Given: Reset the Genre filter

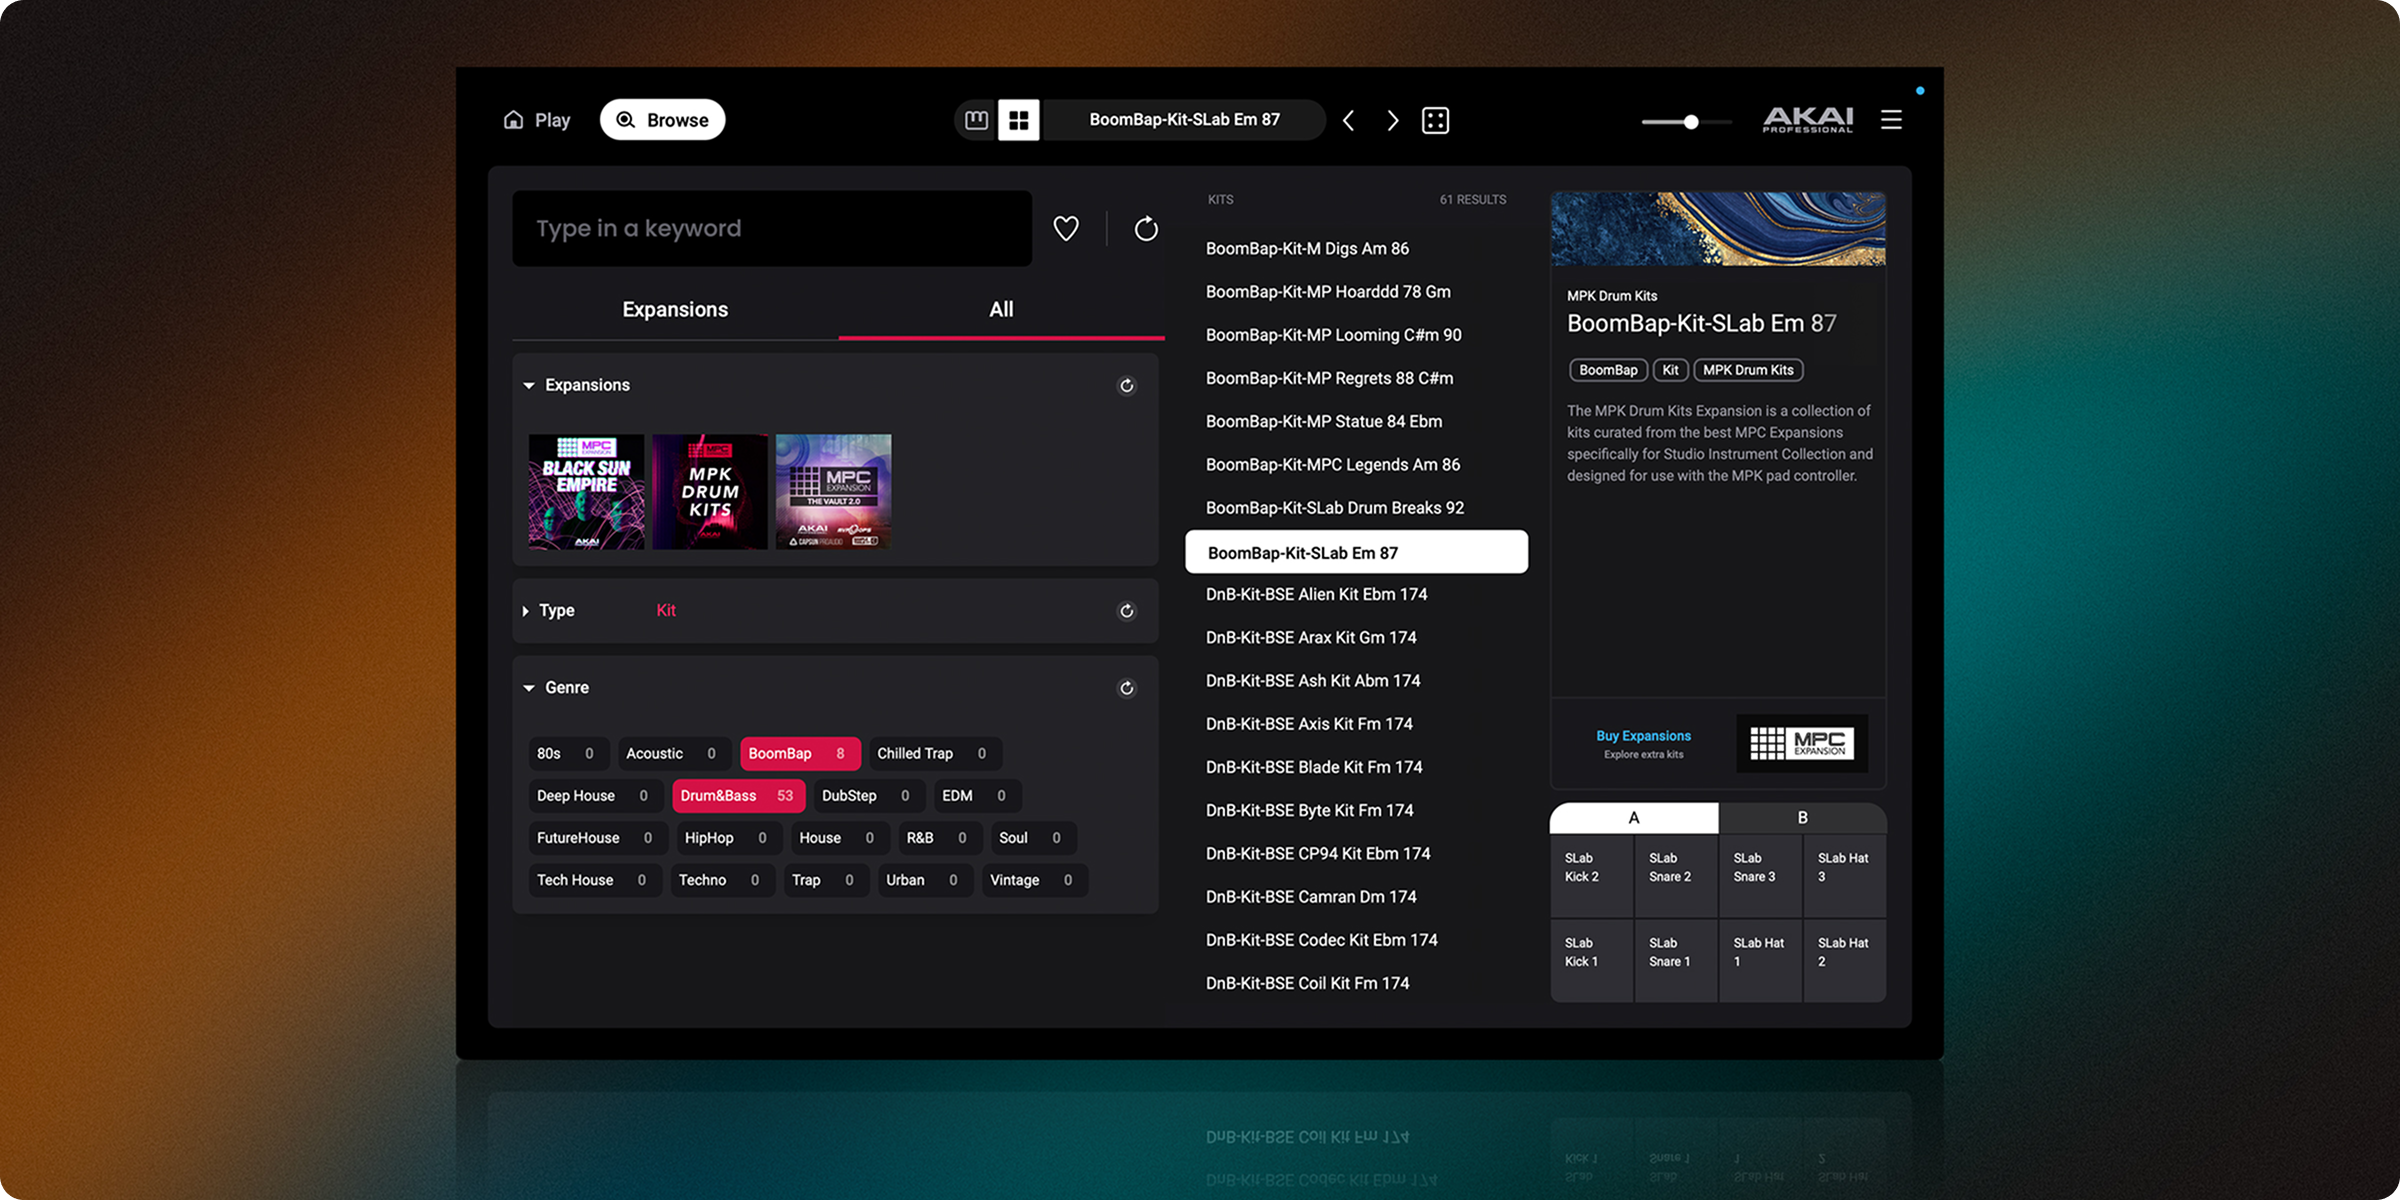Looking at the screenshot, I should (x=1127, y=688).
